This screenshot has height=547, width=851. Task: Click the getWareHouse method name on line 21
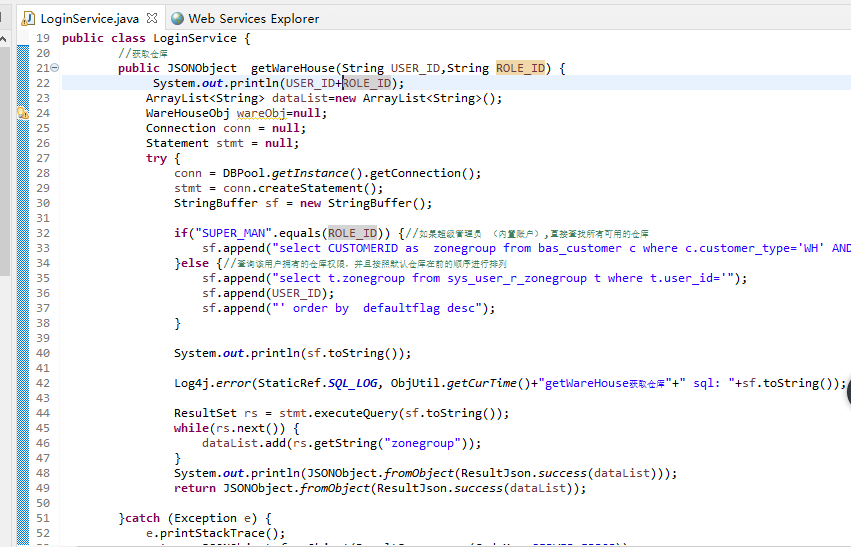(293, 68)
